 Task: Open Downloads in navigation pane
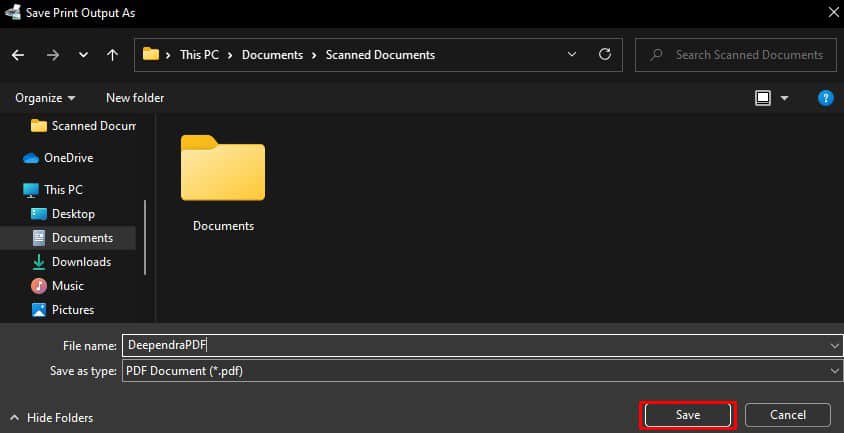click(x=71, y=262)
